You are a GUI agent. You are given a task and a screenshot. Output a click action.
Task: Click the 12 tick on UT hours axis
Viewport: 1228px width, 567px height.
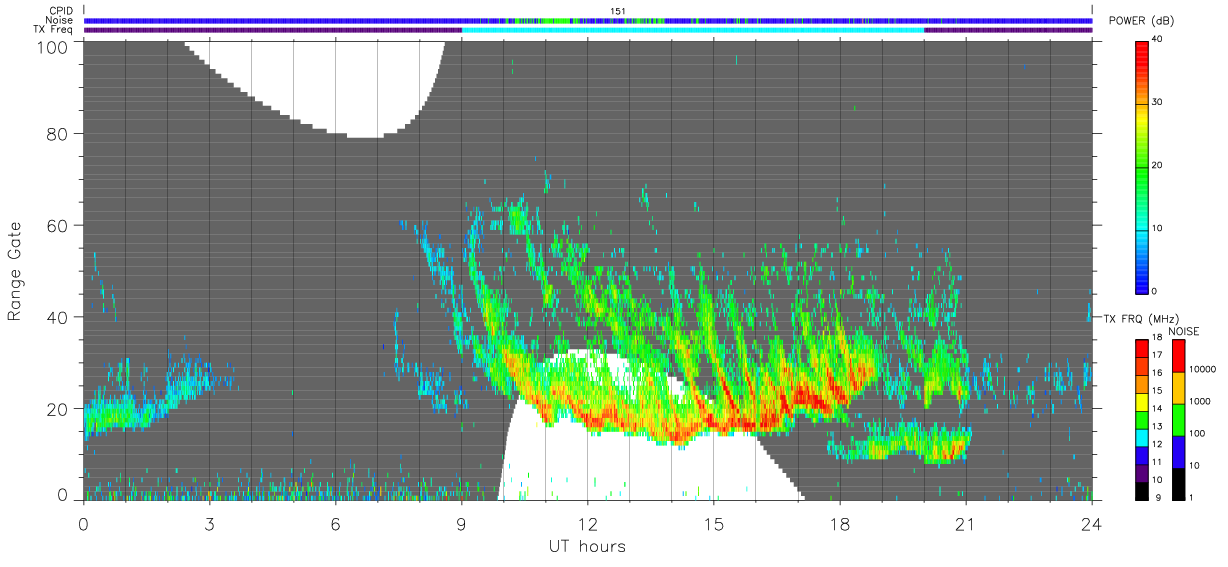pyautogui.click(x=588, y=524)
